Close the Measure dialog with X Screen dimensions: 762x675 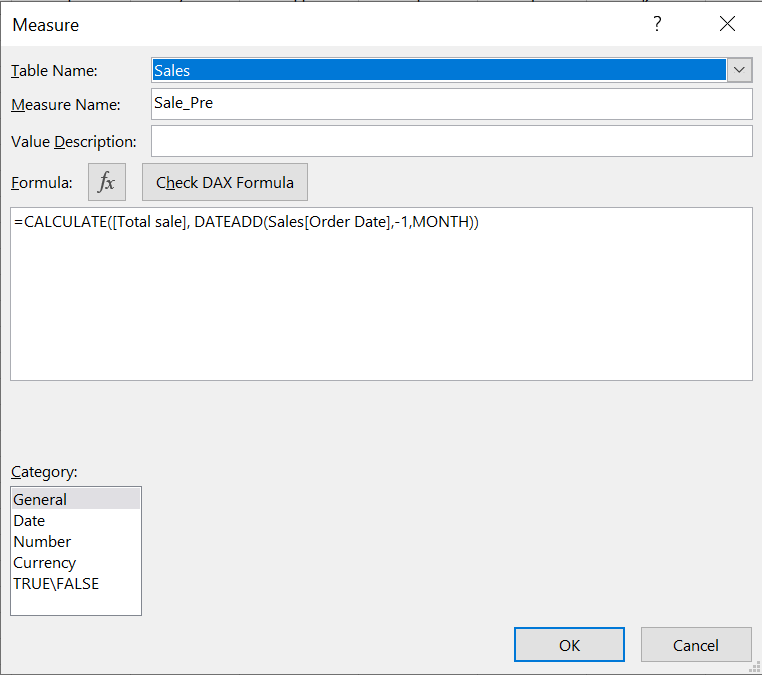727,25
